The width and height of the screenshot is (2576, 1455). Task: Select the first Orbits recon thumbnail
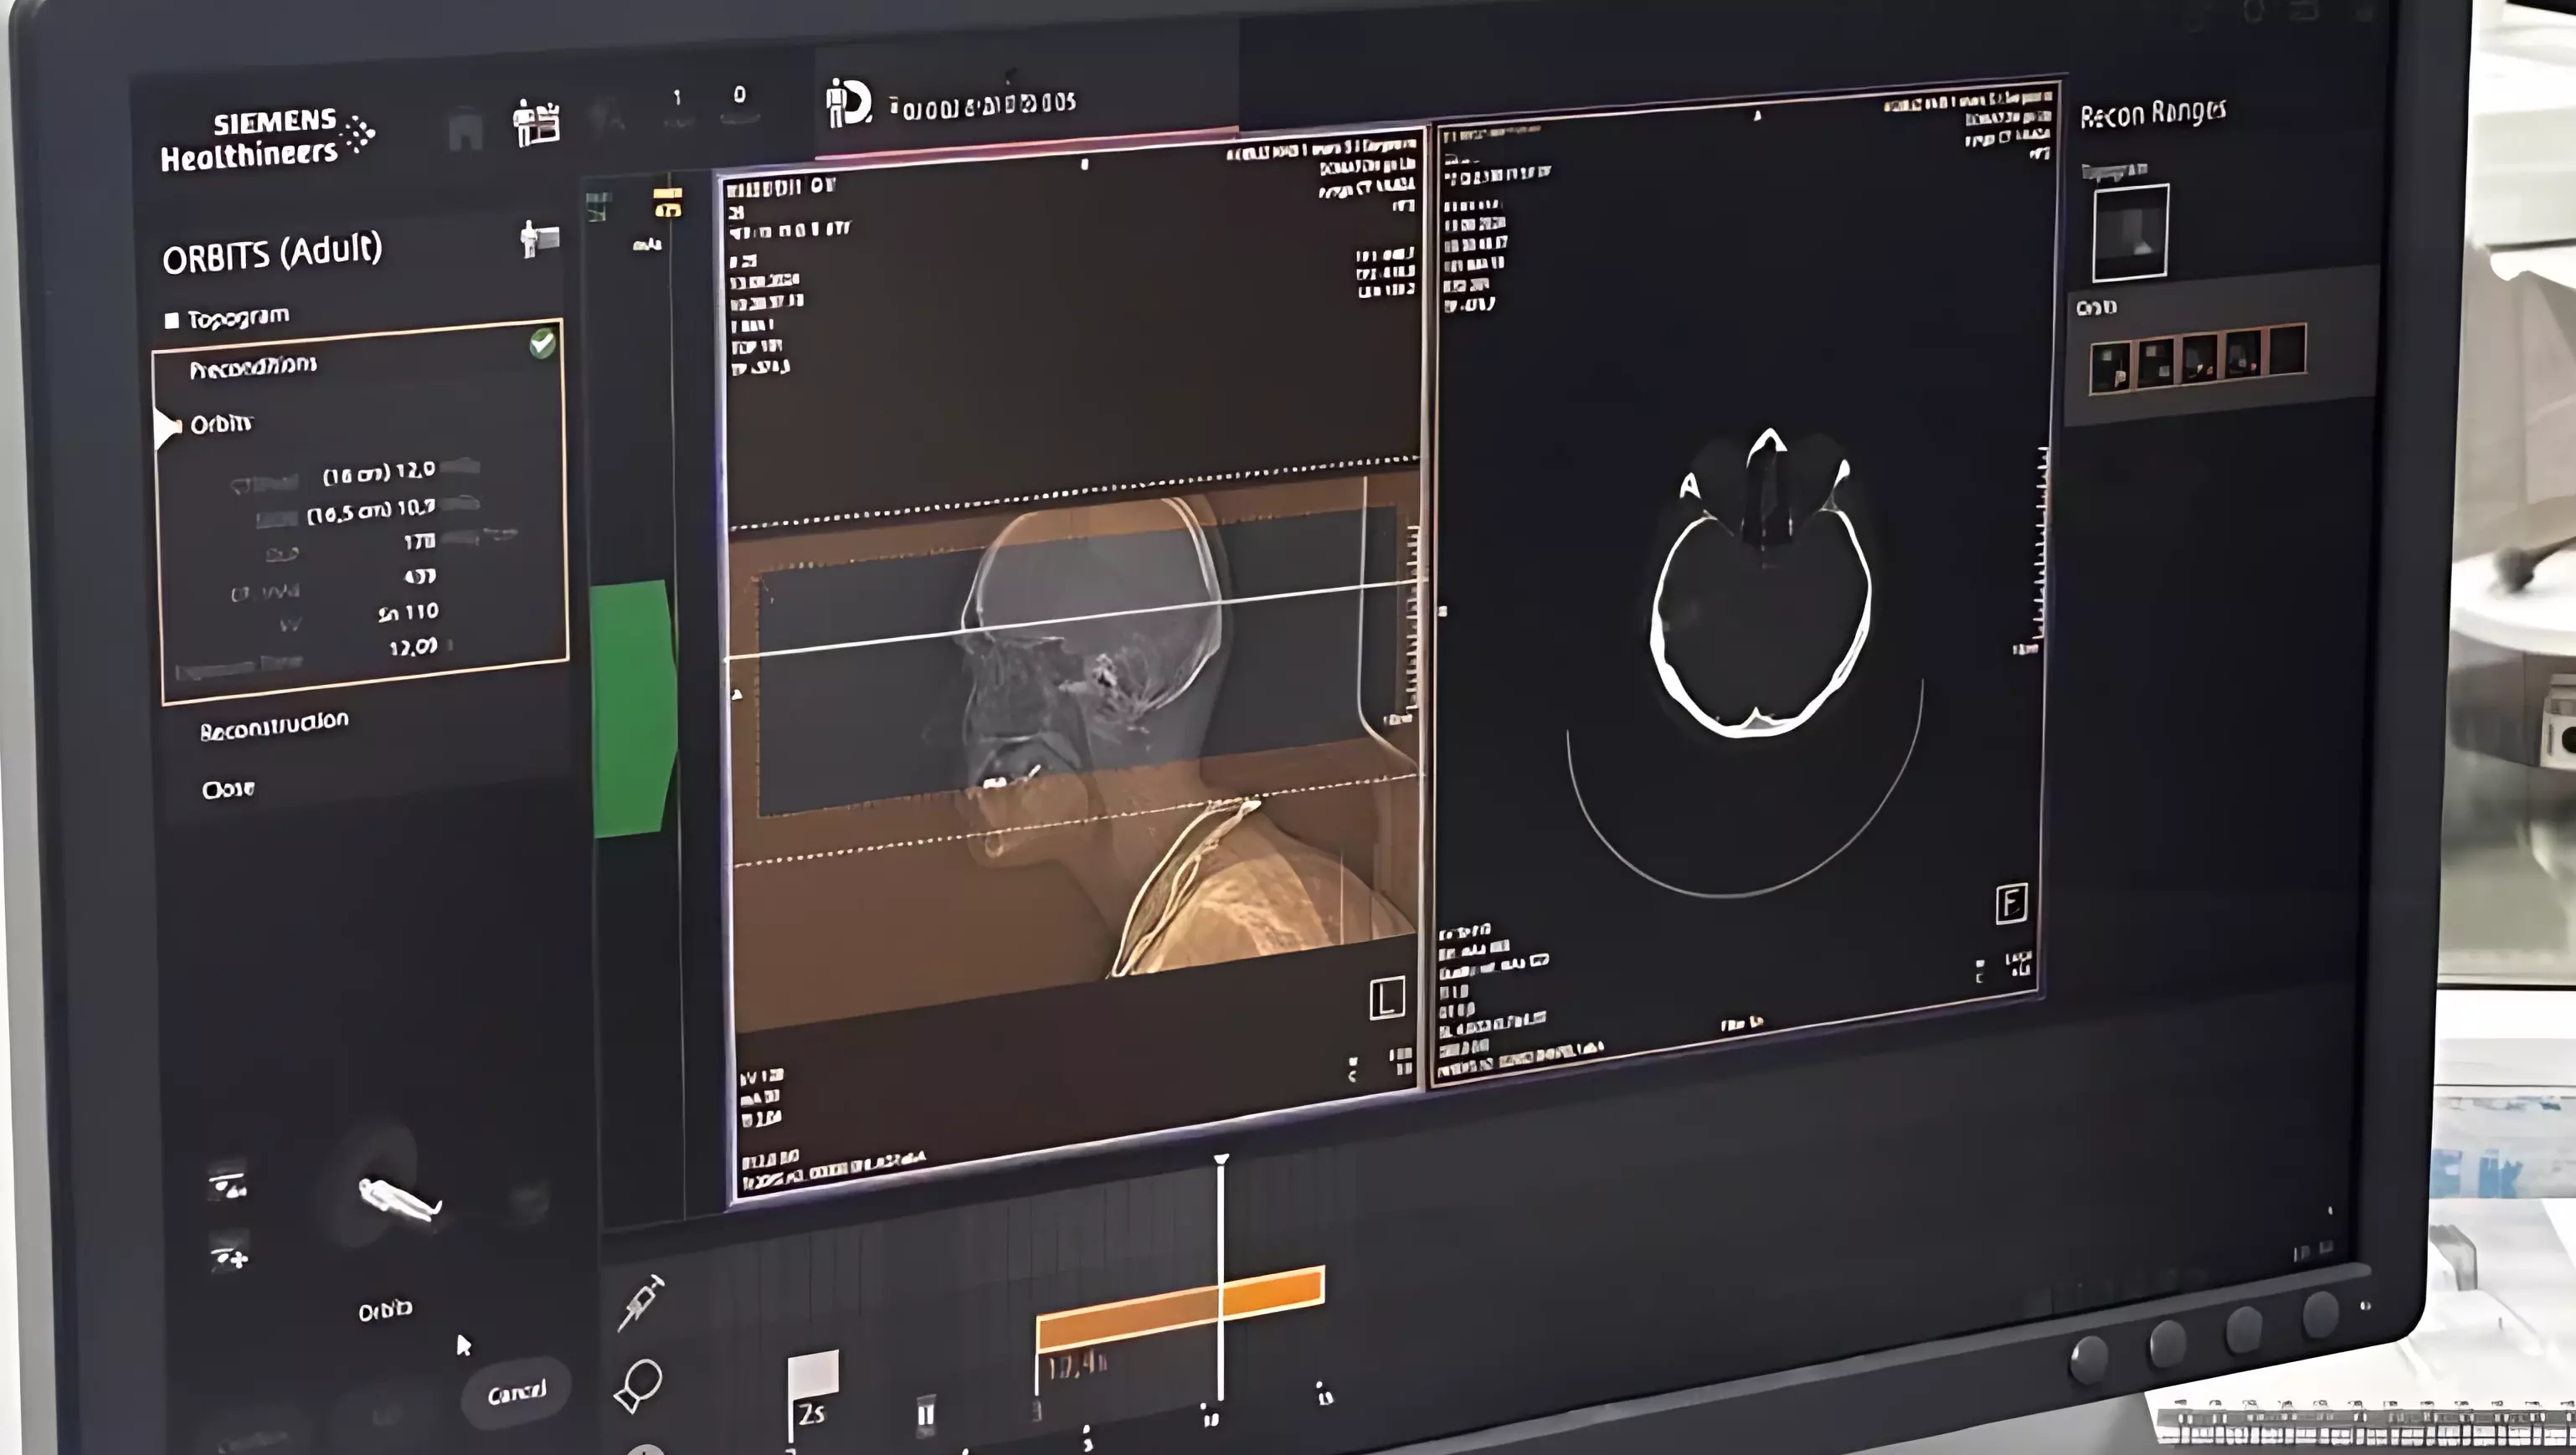(x=2110, y=366)
